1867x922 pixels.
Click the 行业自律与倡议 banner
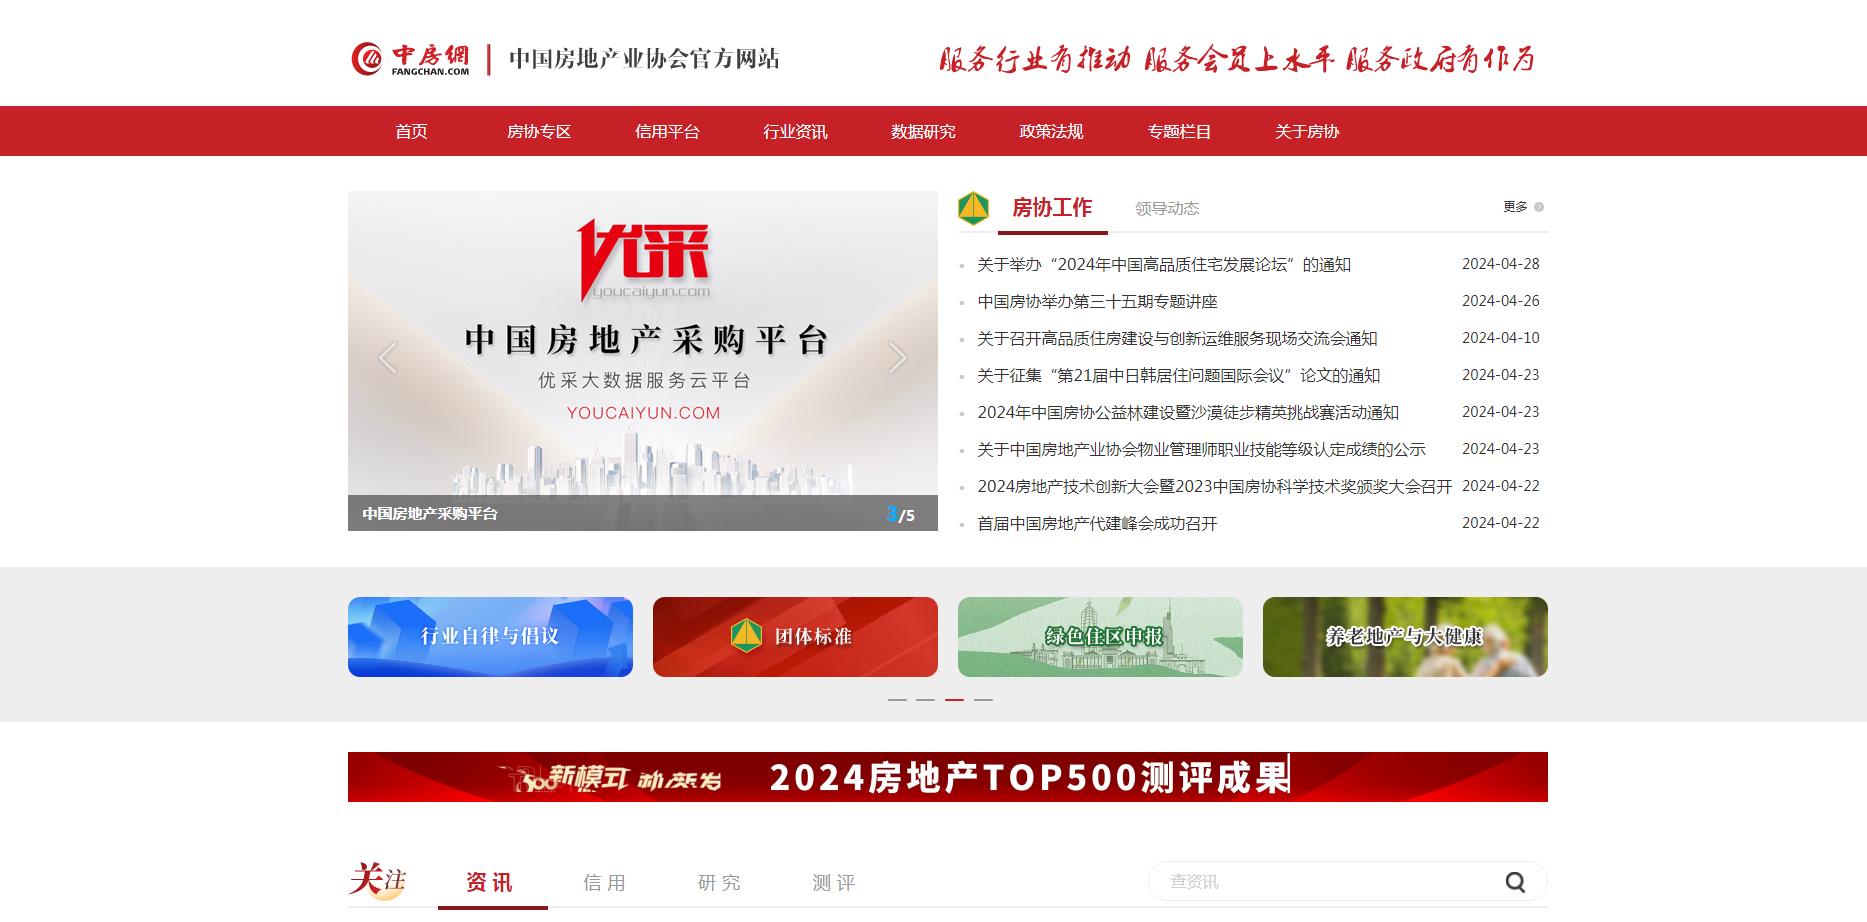pyautogui.click(x=490, y=637)
